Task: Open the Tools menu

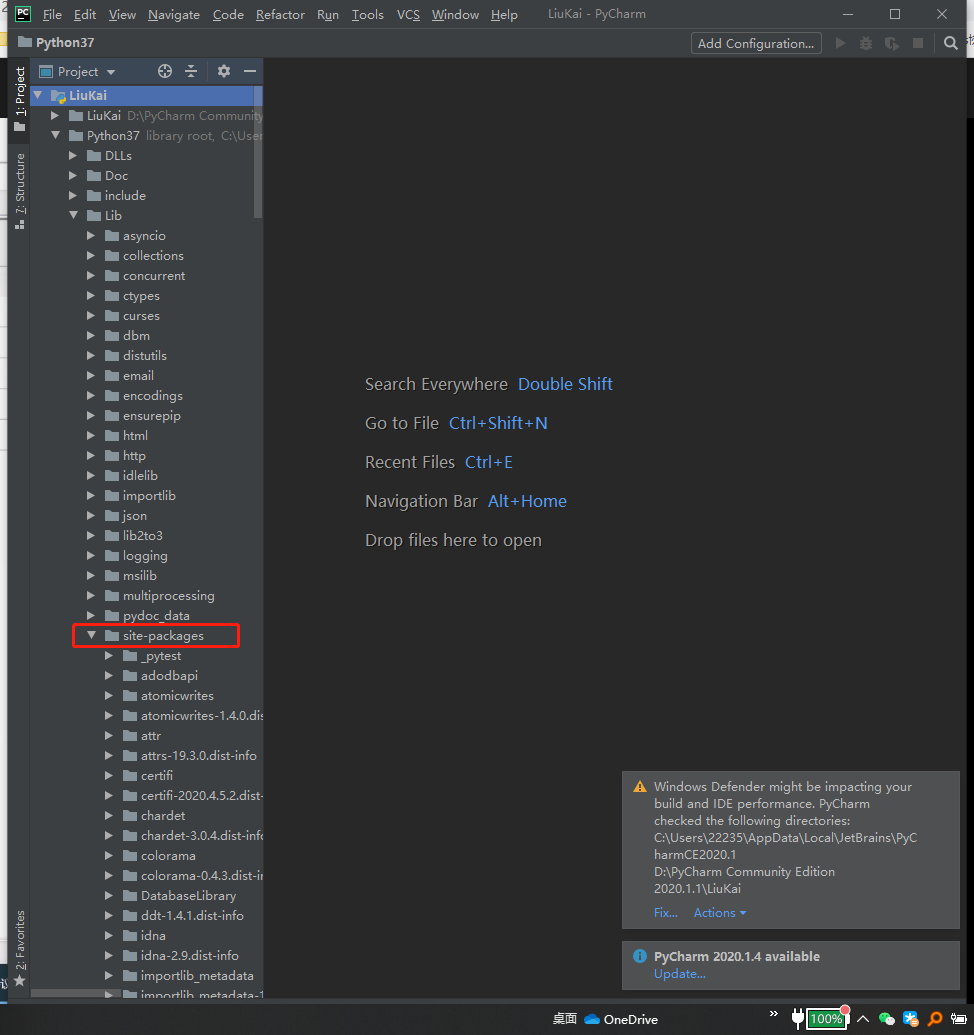Action: pyautogui.click(x=367, y=15)
